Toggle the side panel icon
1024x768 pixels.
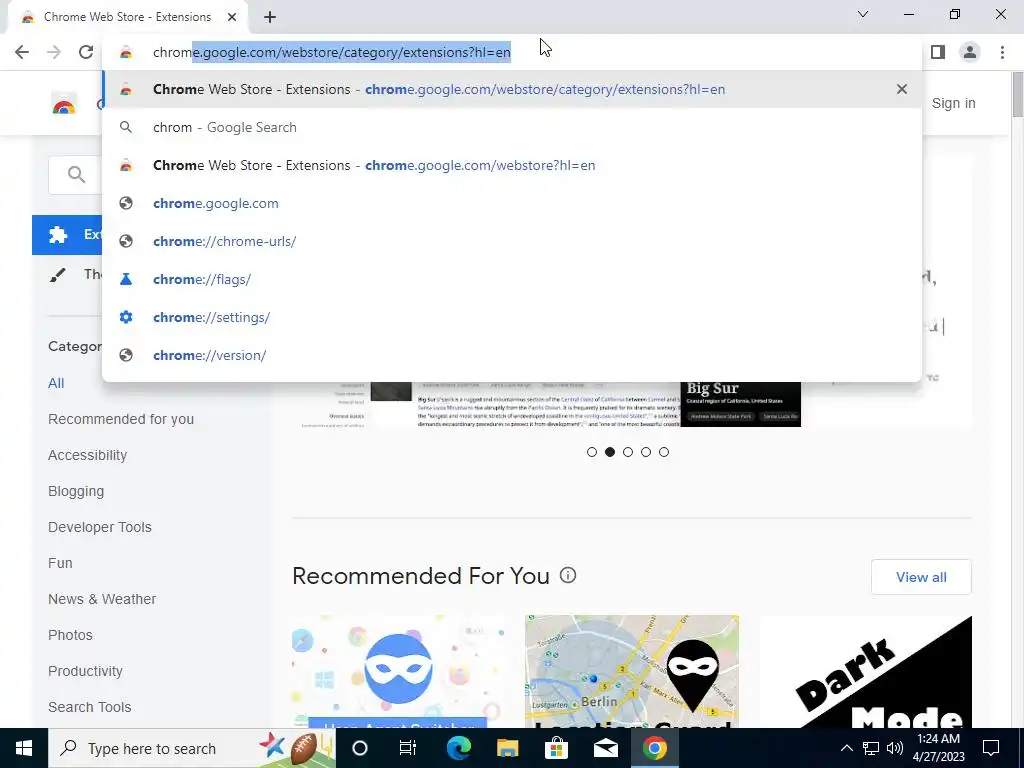pos(938,52)
